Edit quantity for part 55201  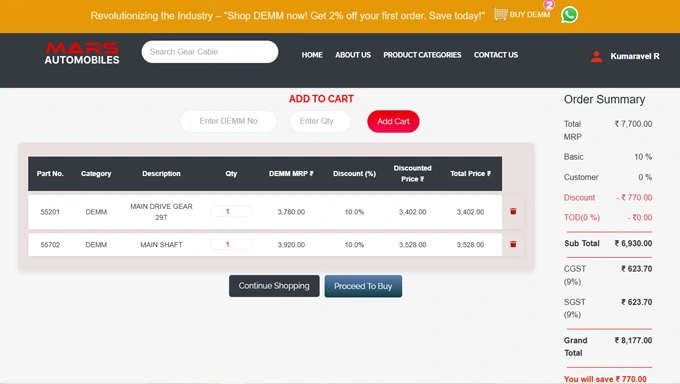231,212
